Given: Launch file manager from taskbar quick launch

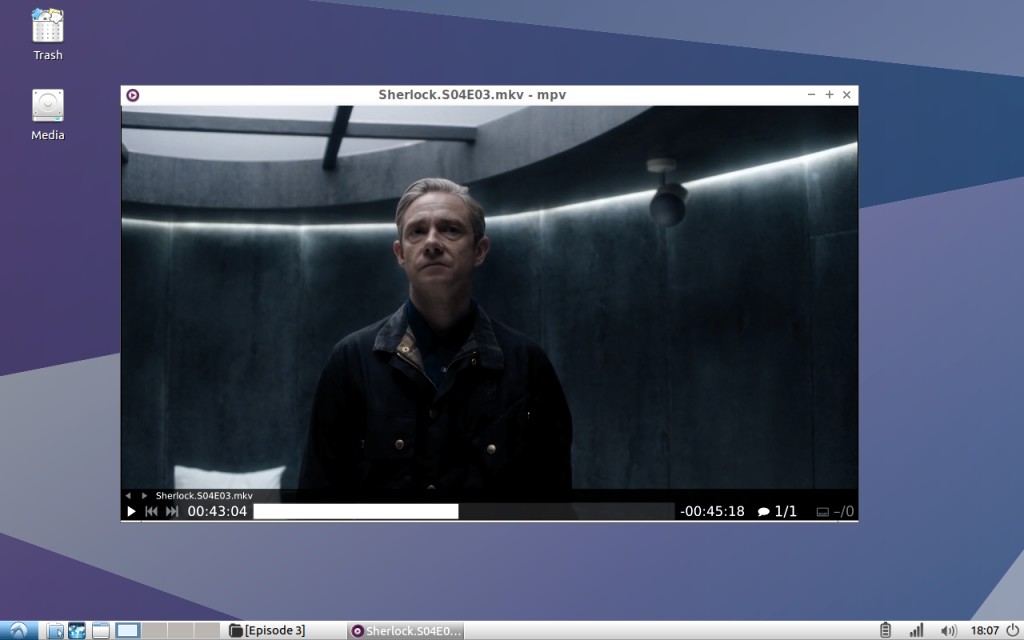Looking at the screenshot, I should 56,630.
